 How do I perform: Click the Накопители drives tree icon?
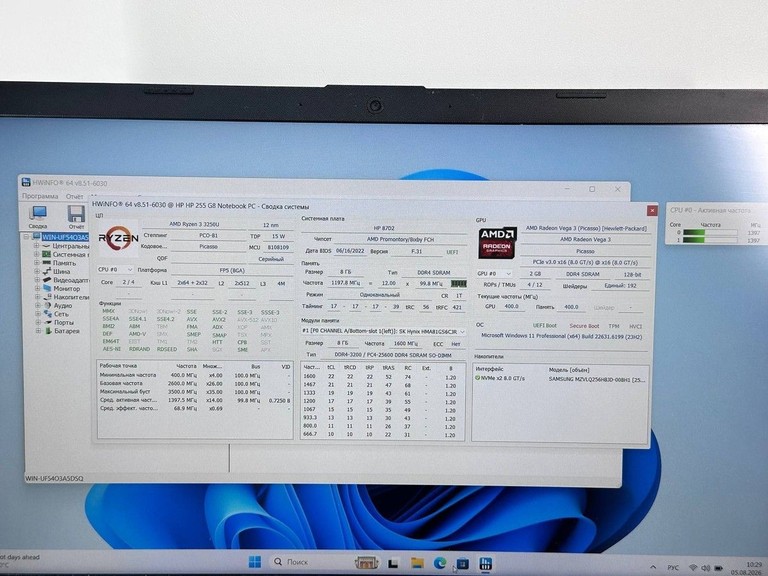[47, 297]
